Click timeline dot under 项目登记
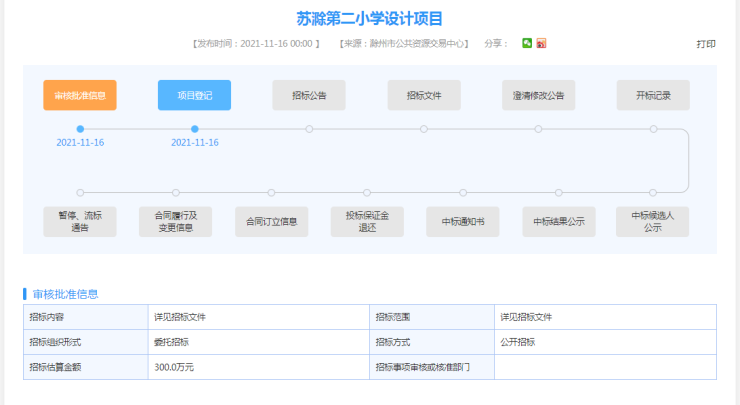This screenshot has width=740, height=405. click(x=195, y=129)
